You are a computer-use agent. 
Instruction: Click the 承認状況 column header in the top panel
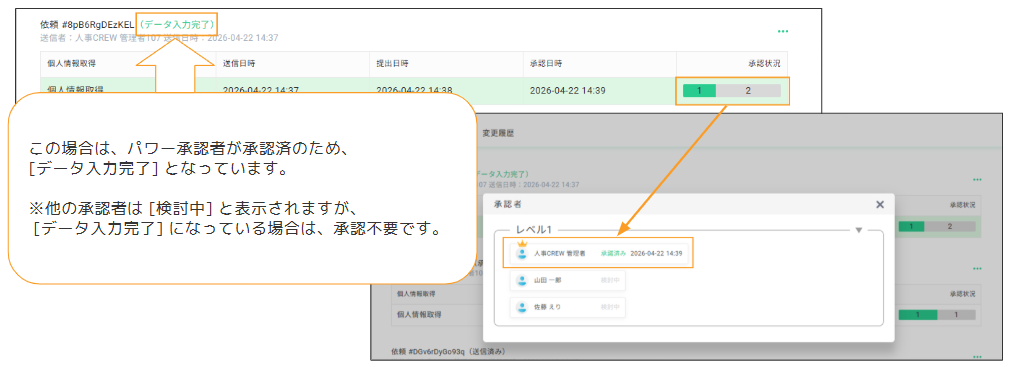coord(764,64)
